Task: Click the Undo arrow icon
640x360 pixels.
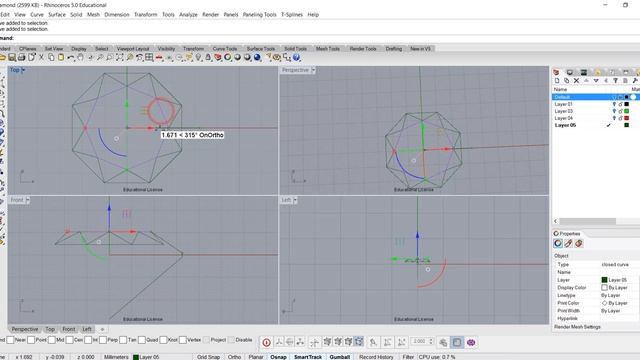Action: (71, 58)
